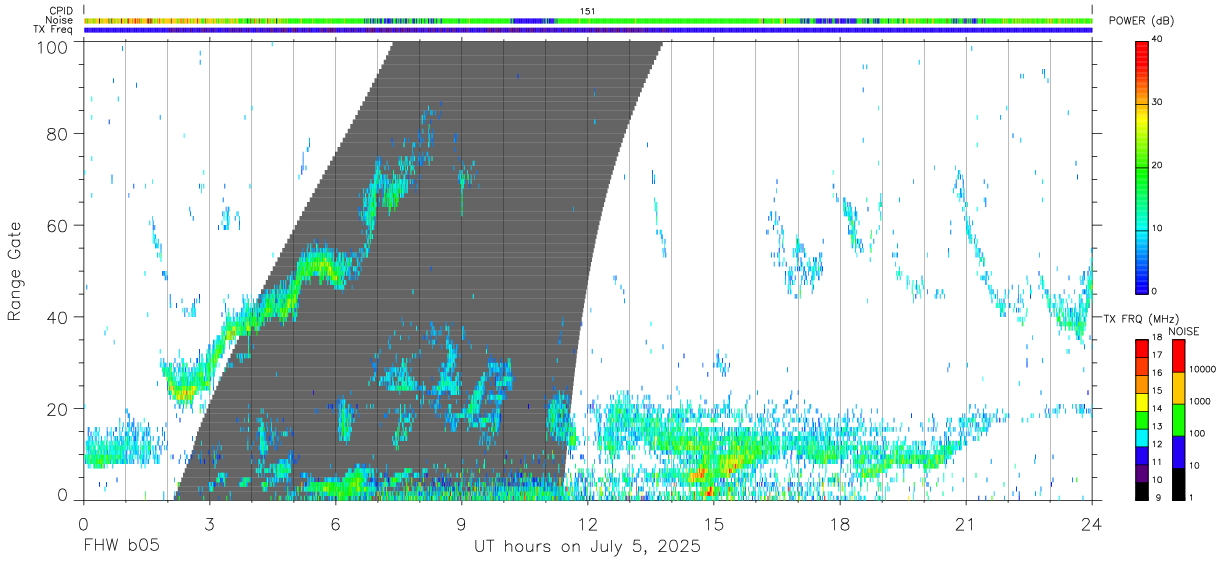Click the CPID label at top left
Image resolution: width=1228 pixels, height=567 pixels.
[x=61, y=10]
